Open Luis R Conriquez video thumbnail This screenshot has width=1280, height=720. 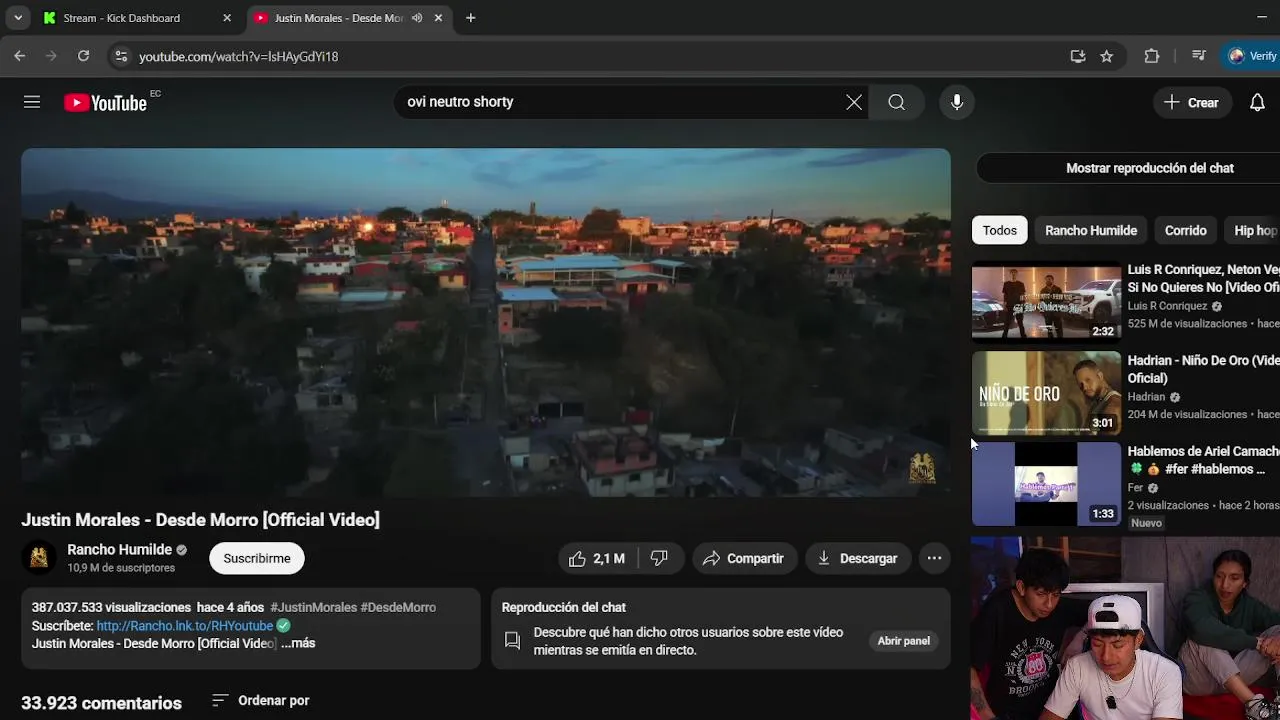(1046, 302)
